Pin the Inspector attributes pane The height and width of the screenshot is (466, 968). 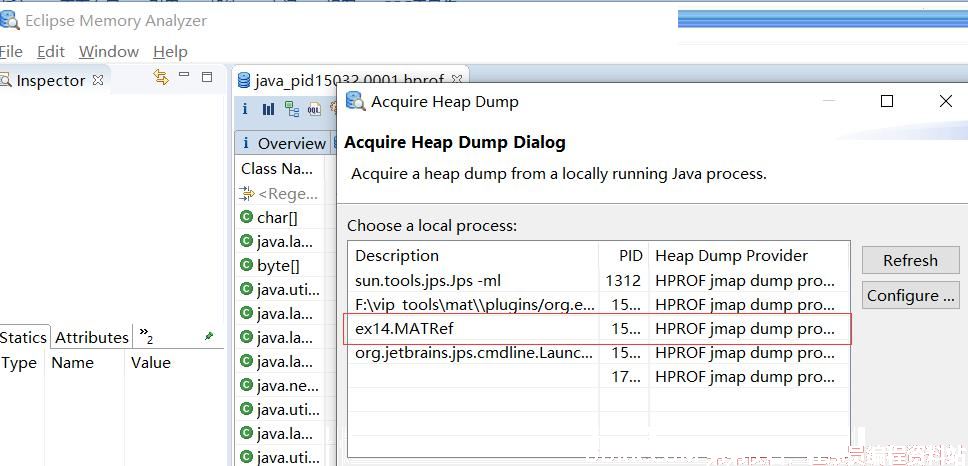[x=209, y=336]
